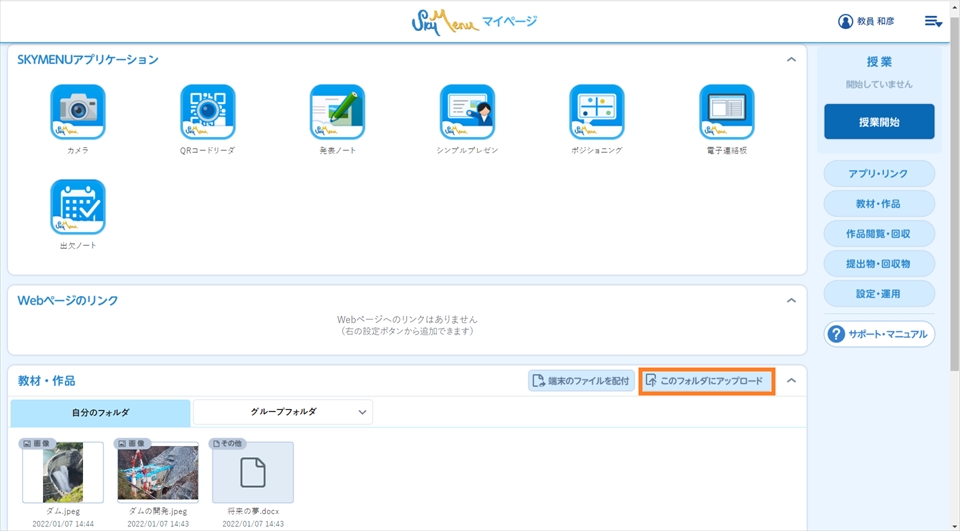Collapse the SKYMENUアプリケーション section
The width and height of the screenshot is (960, 531).
click(x=791, y=60)
